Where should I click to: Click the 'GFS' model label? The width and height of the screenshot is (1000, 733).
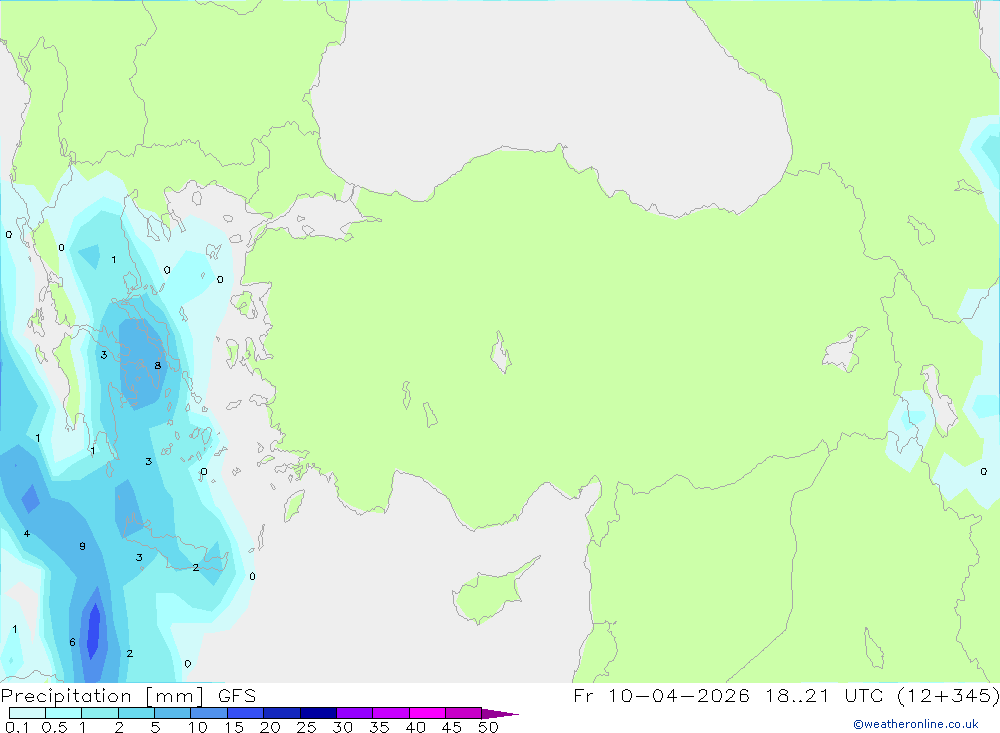[237, 696]
